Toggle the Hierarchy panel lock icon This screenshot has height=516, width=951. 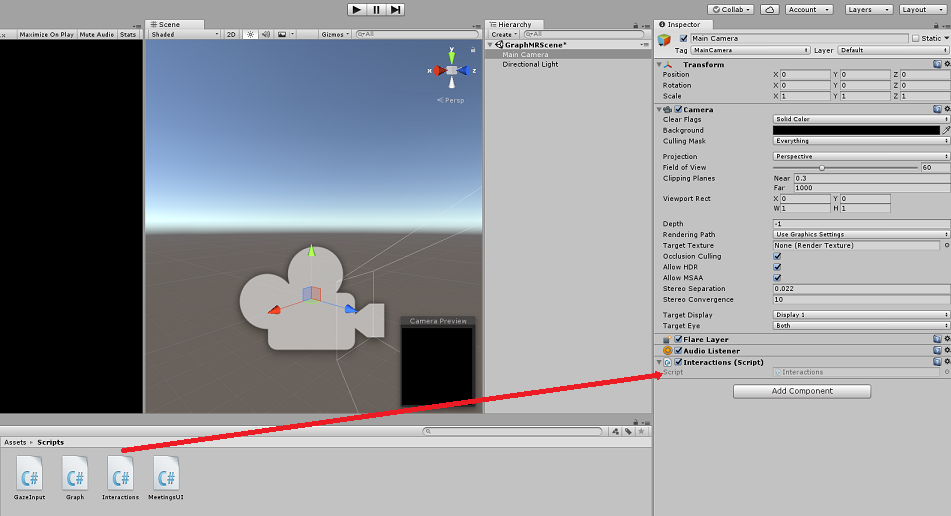pos(636,26)
